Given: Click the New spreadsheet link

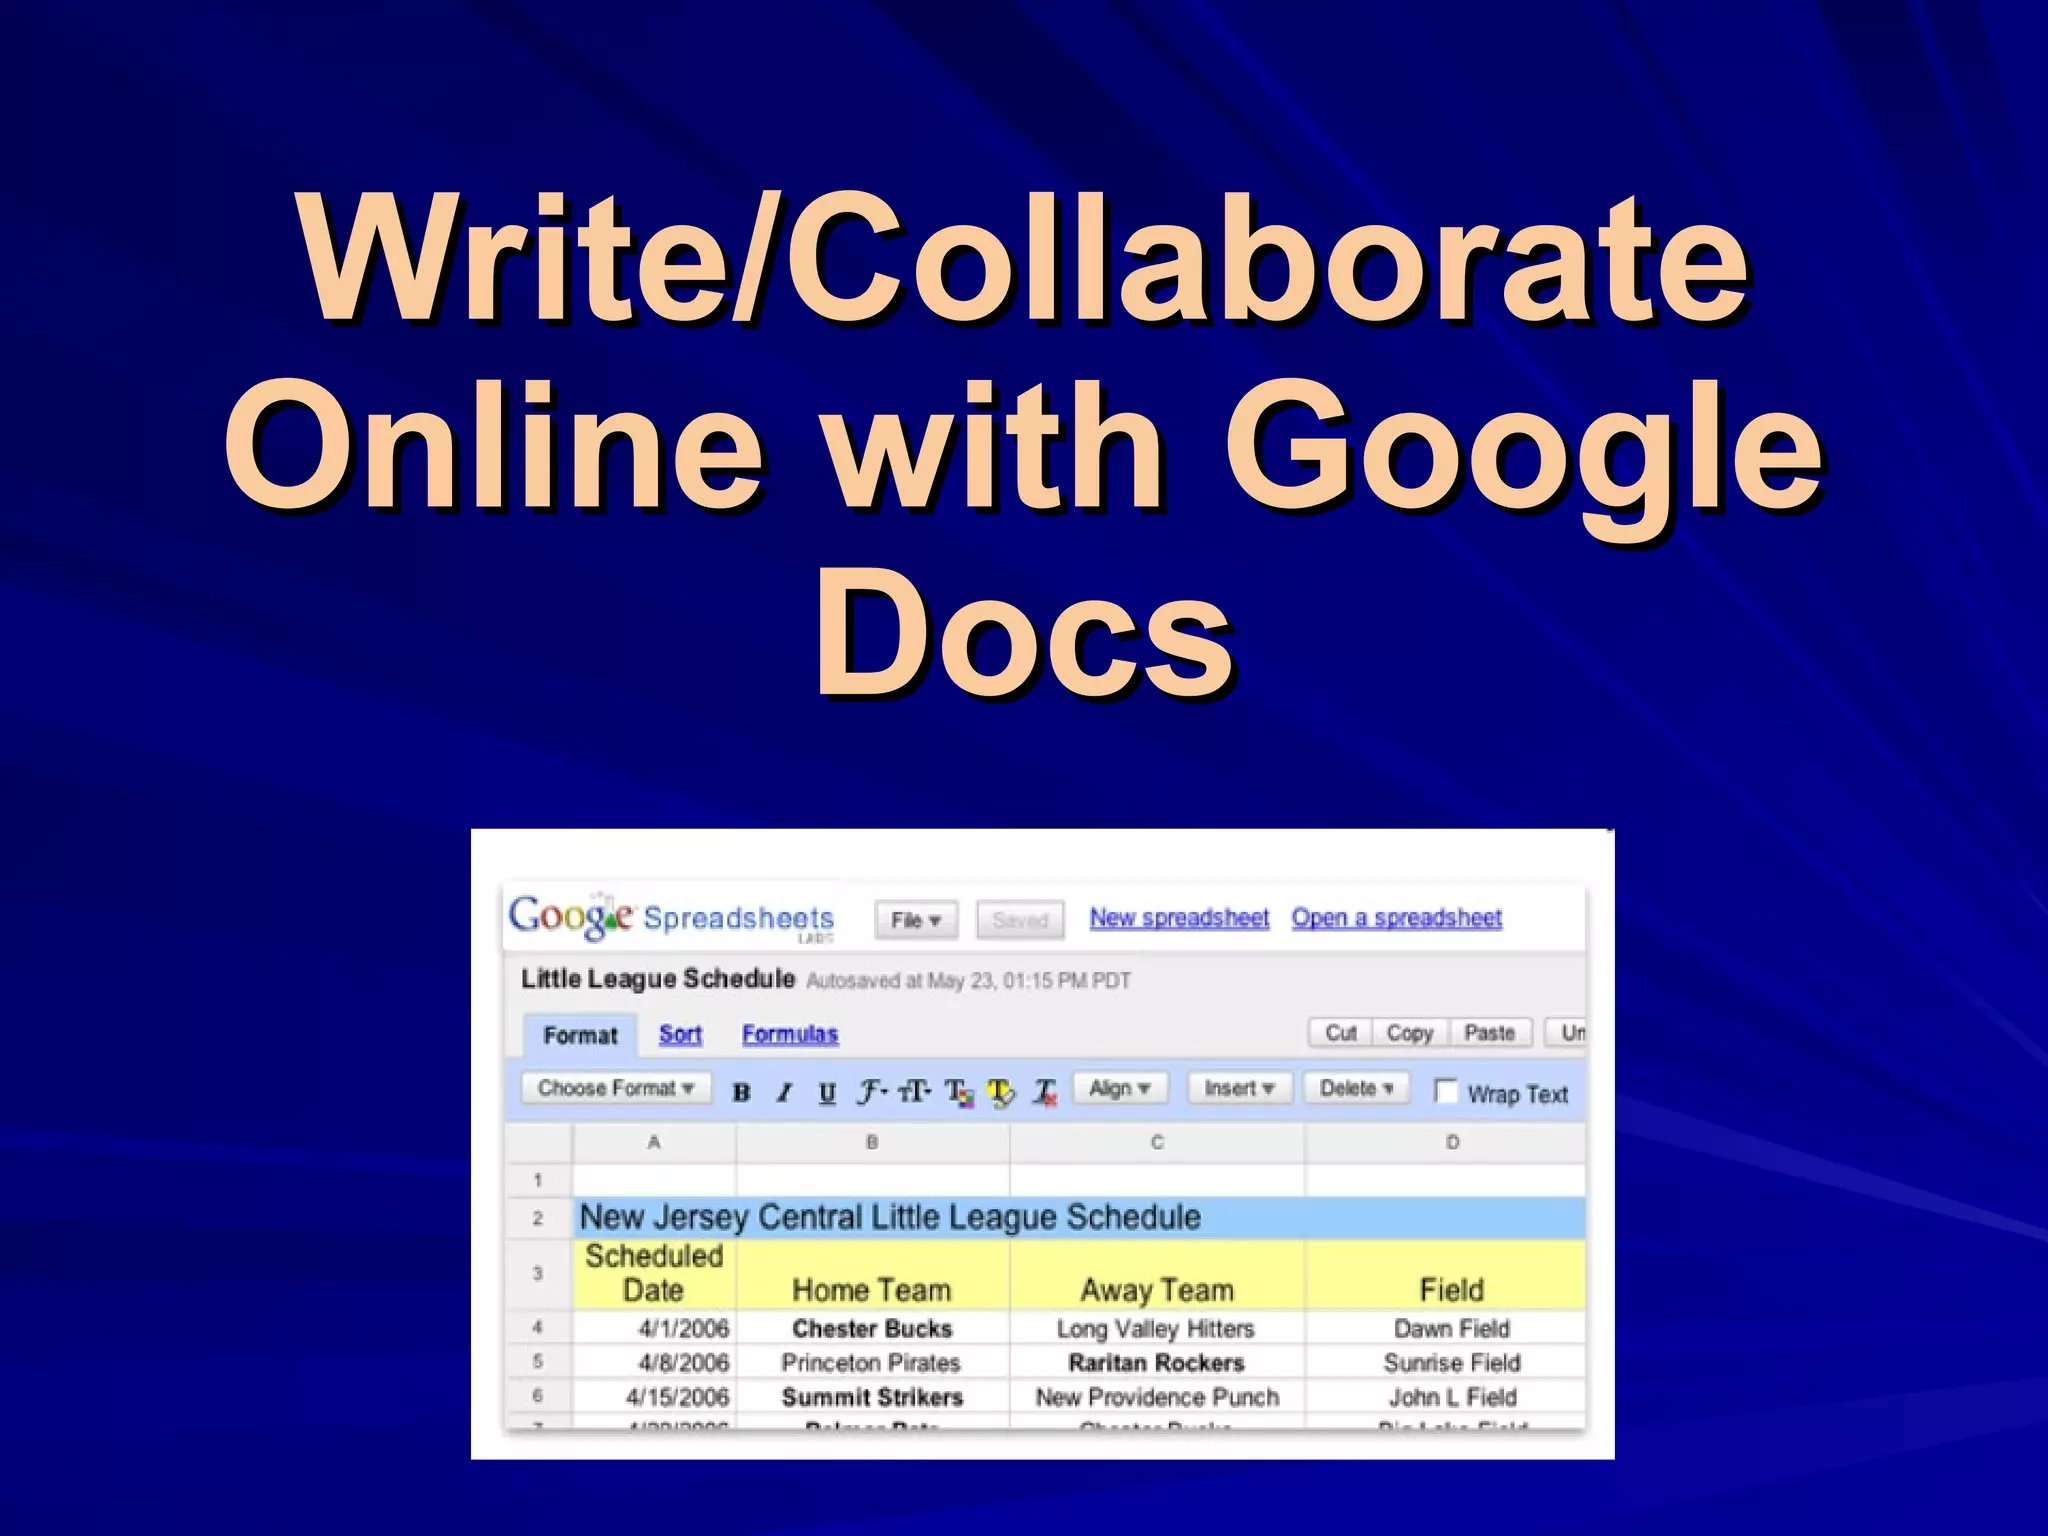Looking at the screenshot, I should (1179, 917).
